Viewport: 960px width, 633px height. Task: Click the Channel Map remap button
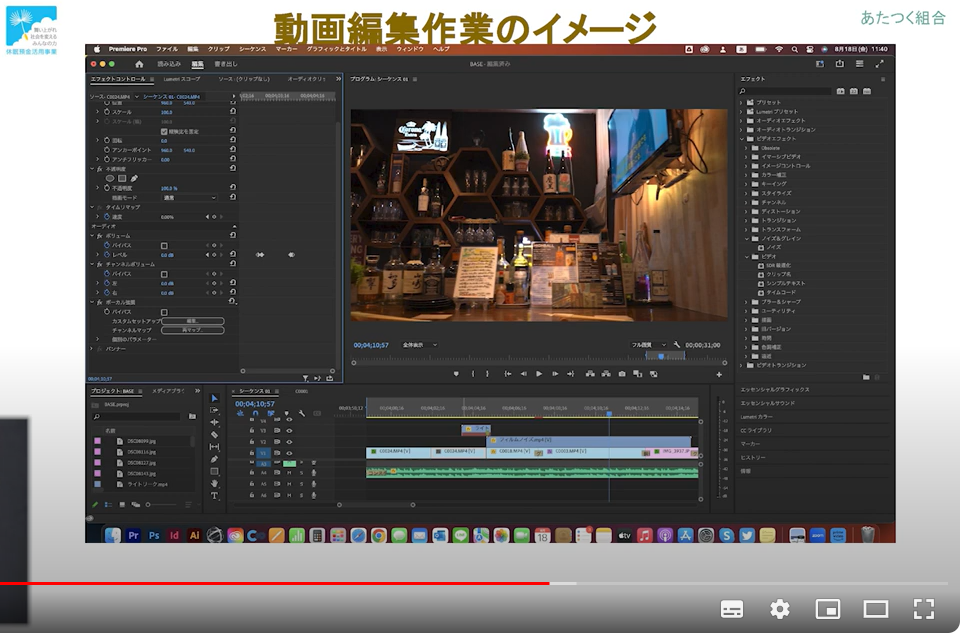pos(193,331)
